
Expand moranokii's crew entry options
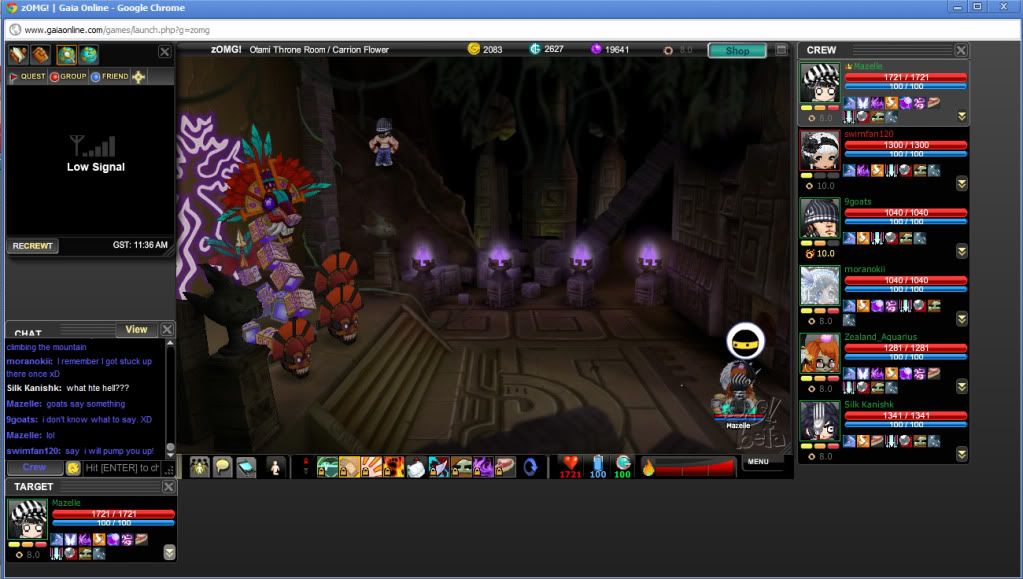tap(962, 319)
